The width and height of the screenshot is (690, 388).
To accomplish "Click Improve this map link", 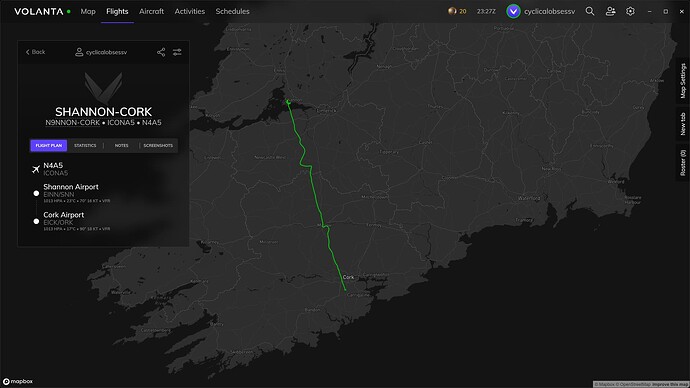I will (x=669, y=384).
